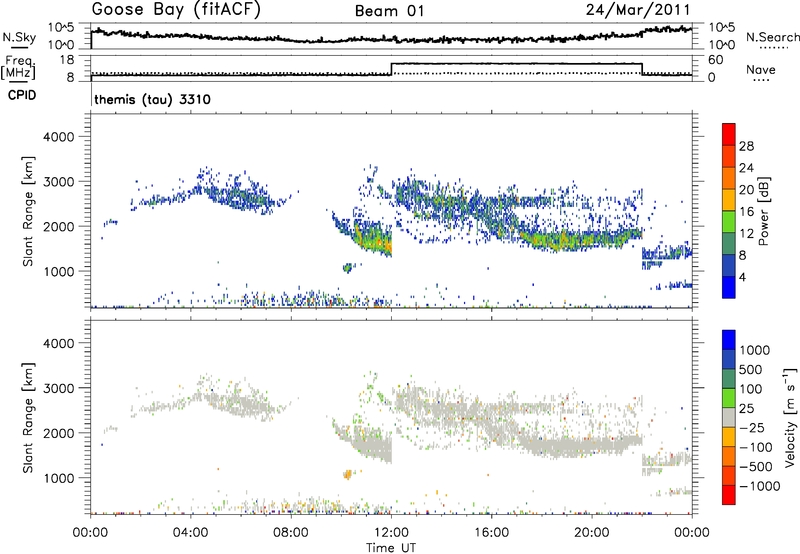Click the 24 label on Power colorbar
The image size is (800, 554).
(746, 168)
